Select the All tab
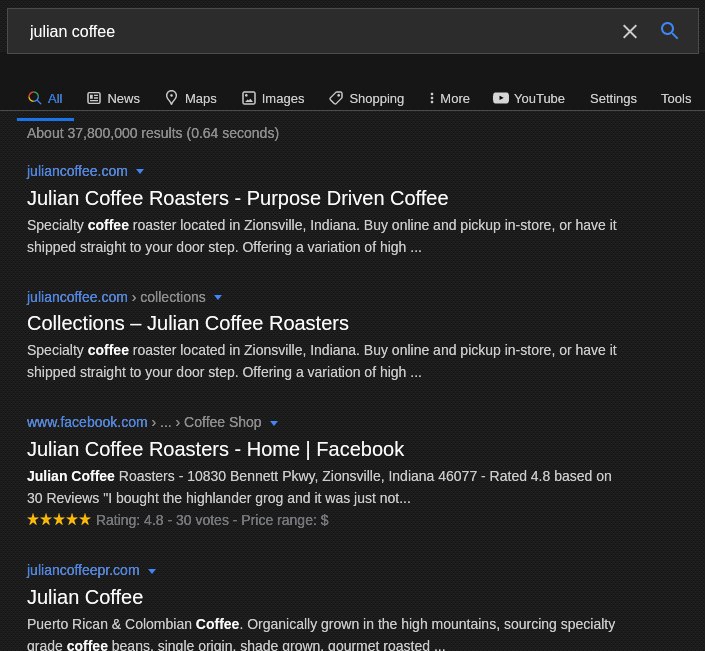The height and width of the screenshot is (651, 705). (45, 98)
